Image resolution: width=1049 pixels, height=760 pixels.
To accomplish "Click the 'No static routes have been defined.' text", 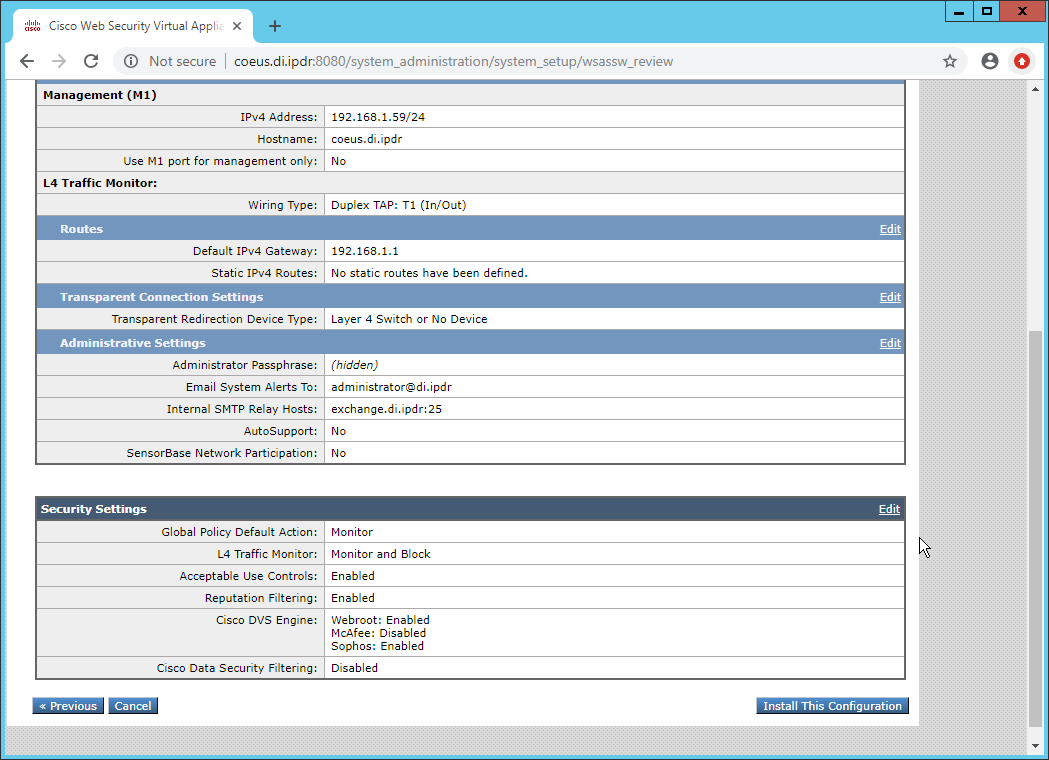I will pos(430,274).
